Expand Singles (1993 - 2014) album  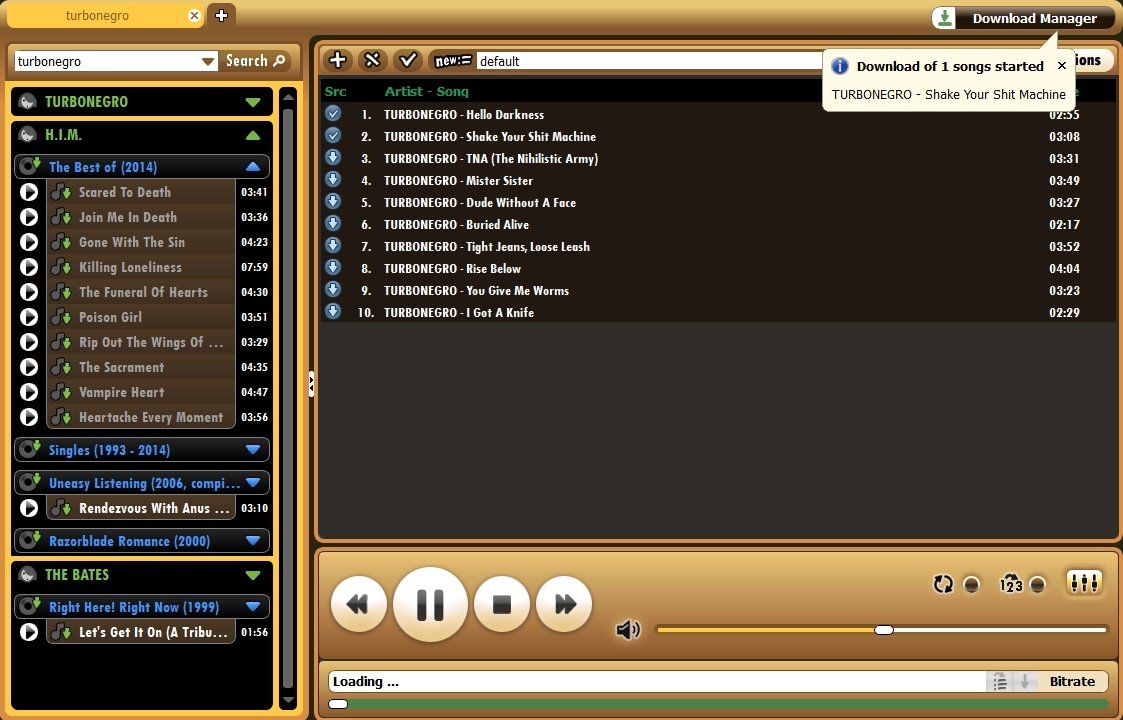[253, 450]
